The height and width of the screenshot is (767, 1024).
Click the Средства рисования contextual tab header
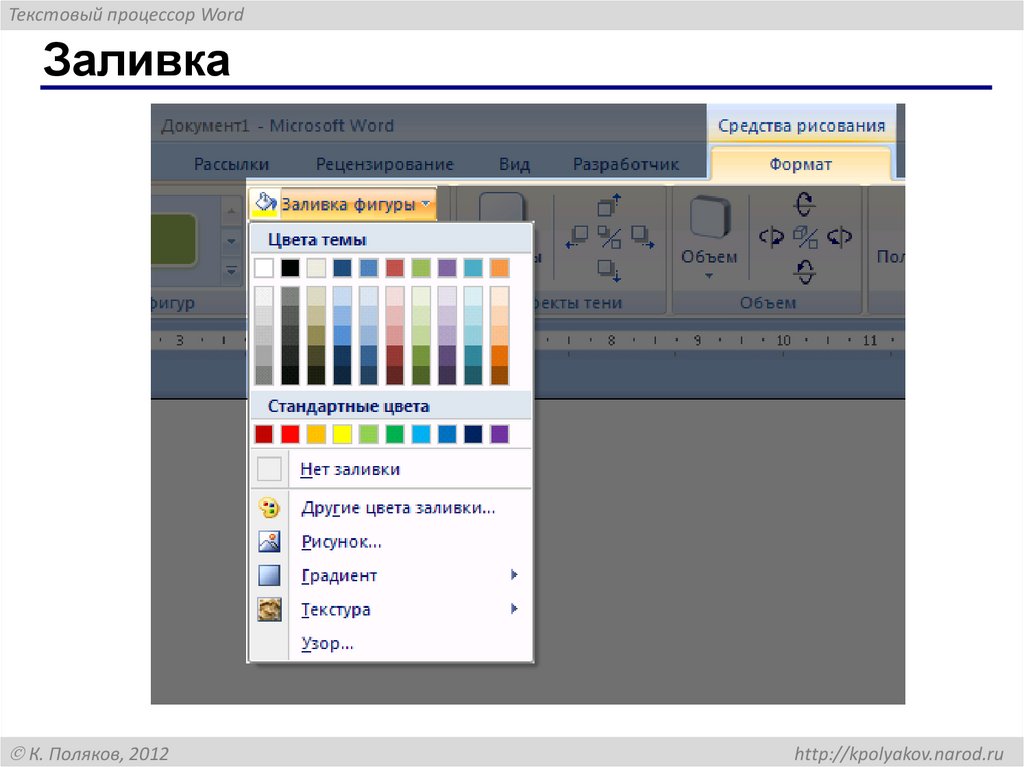[801, 125]
